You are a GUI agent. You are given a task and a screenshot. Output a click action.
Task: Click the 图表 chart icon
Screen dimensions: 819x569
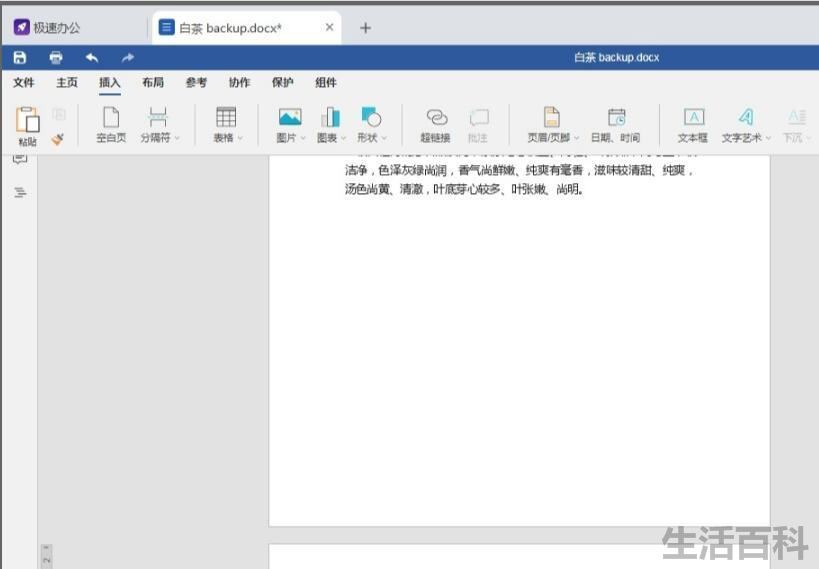(x=331, y=117)
